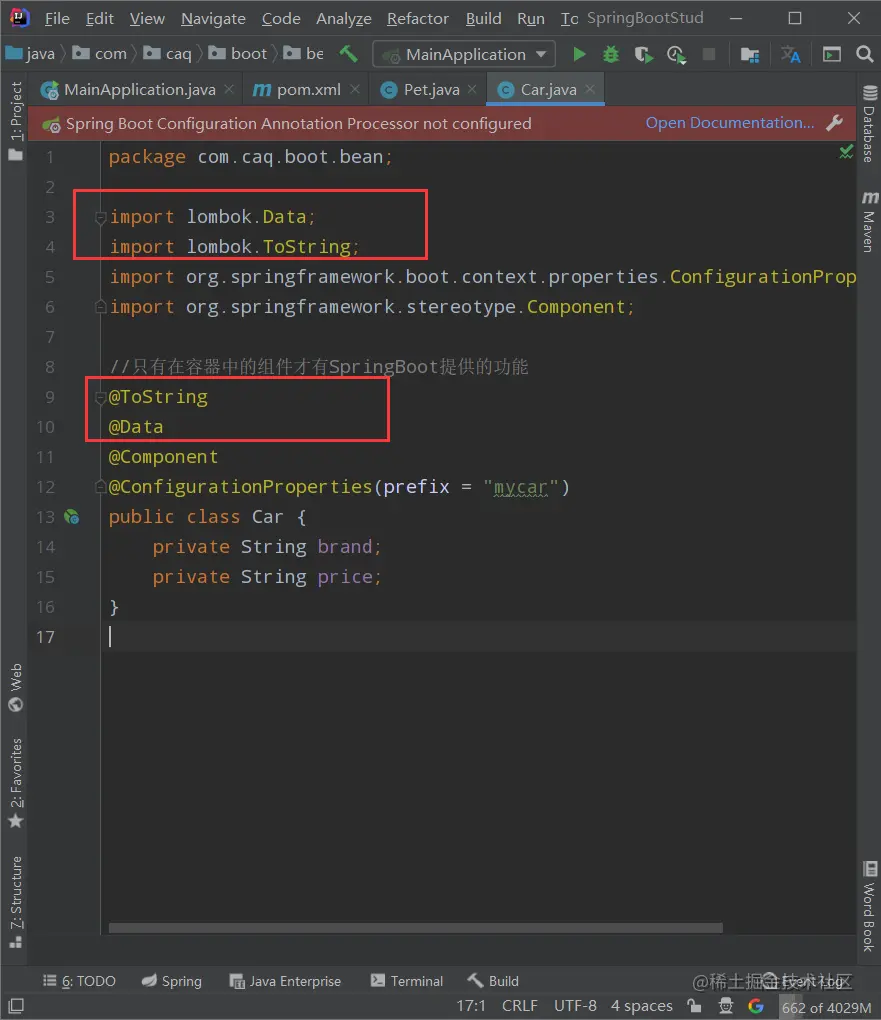Click the Build project hammer icon
881x1020 pixels.
click(349, 54)
